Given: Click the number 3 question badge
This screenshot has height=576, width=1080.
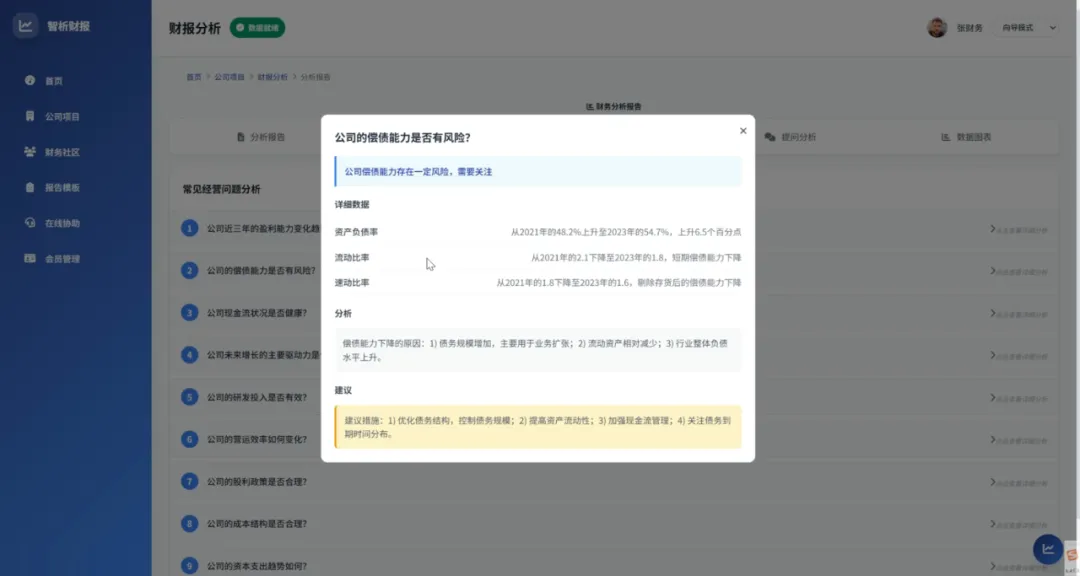Looking at the screenshot, I should click(x=189, y=313).
